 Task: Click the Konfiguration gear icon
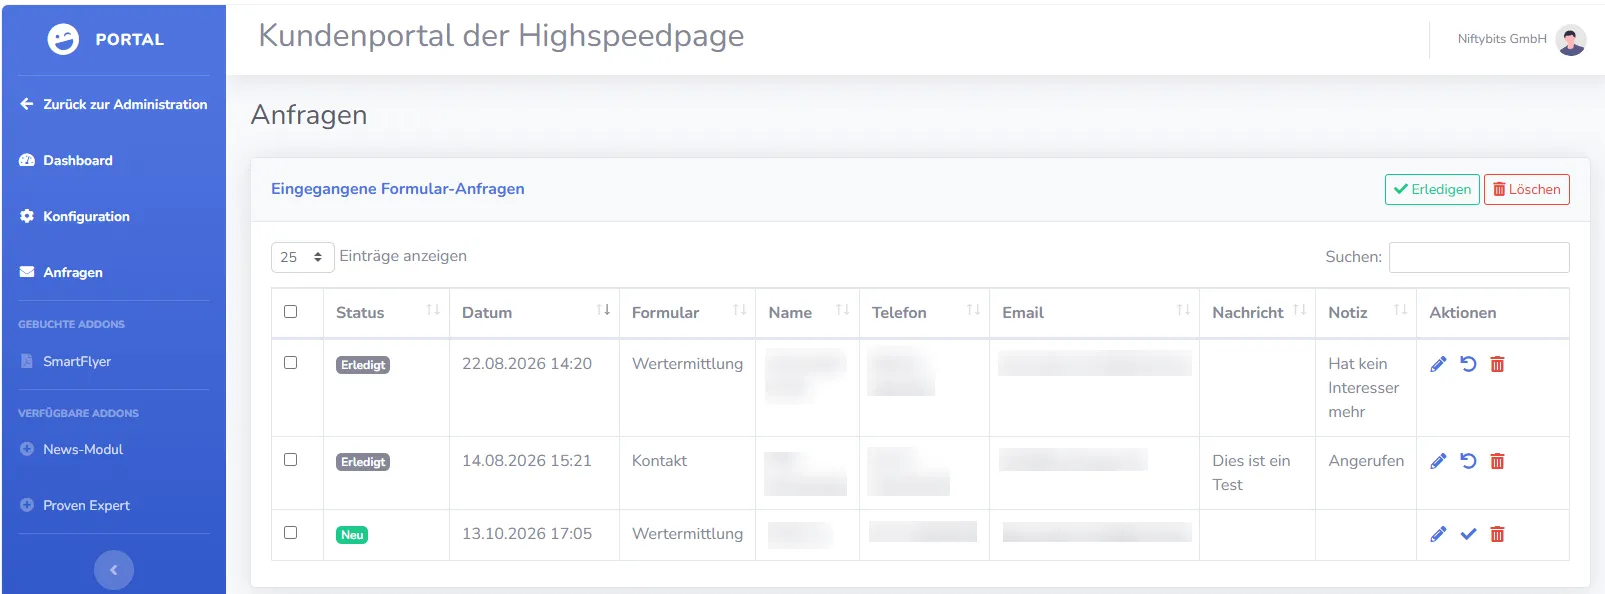[27, 216]
